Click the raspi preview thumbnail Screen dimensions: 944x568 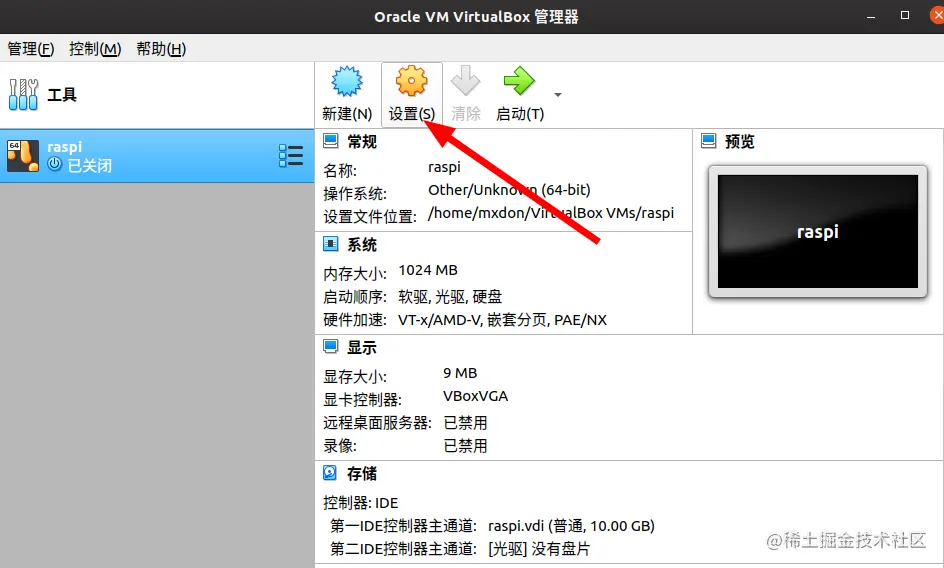point(818,231)
